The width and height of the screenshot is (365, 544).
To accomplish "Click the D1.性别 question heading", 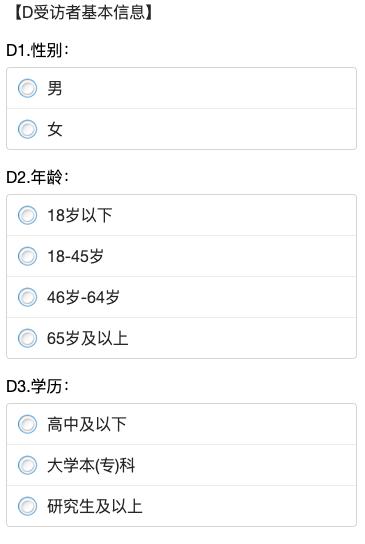I will coord(37,50).
